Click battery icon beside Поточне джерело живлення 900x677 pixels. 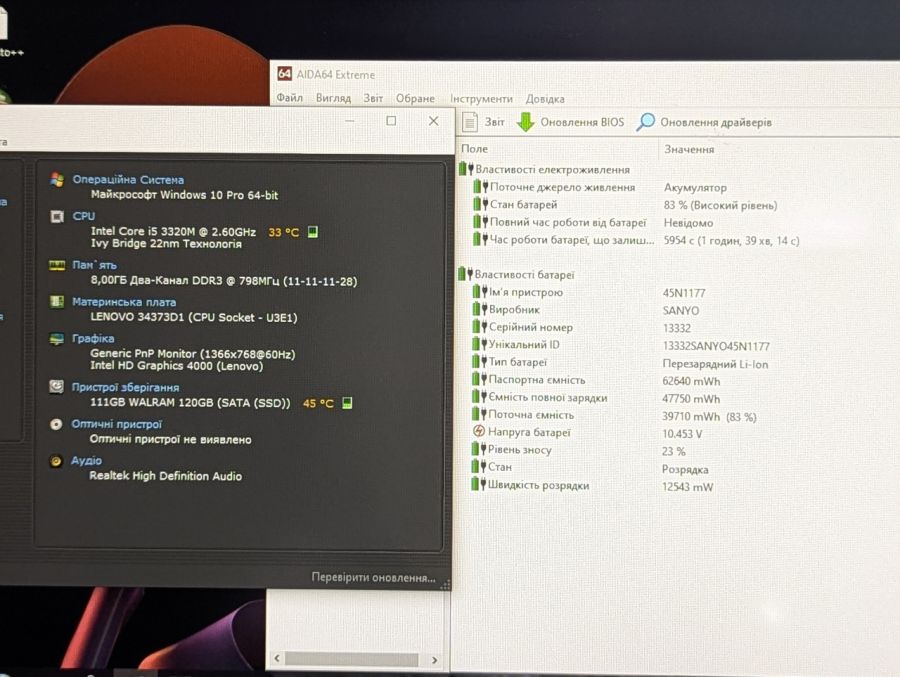click(480, 187)
